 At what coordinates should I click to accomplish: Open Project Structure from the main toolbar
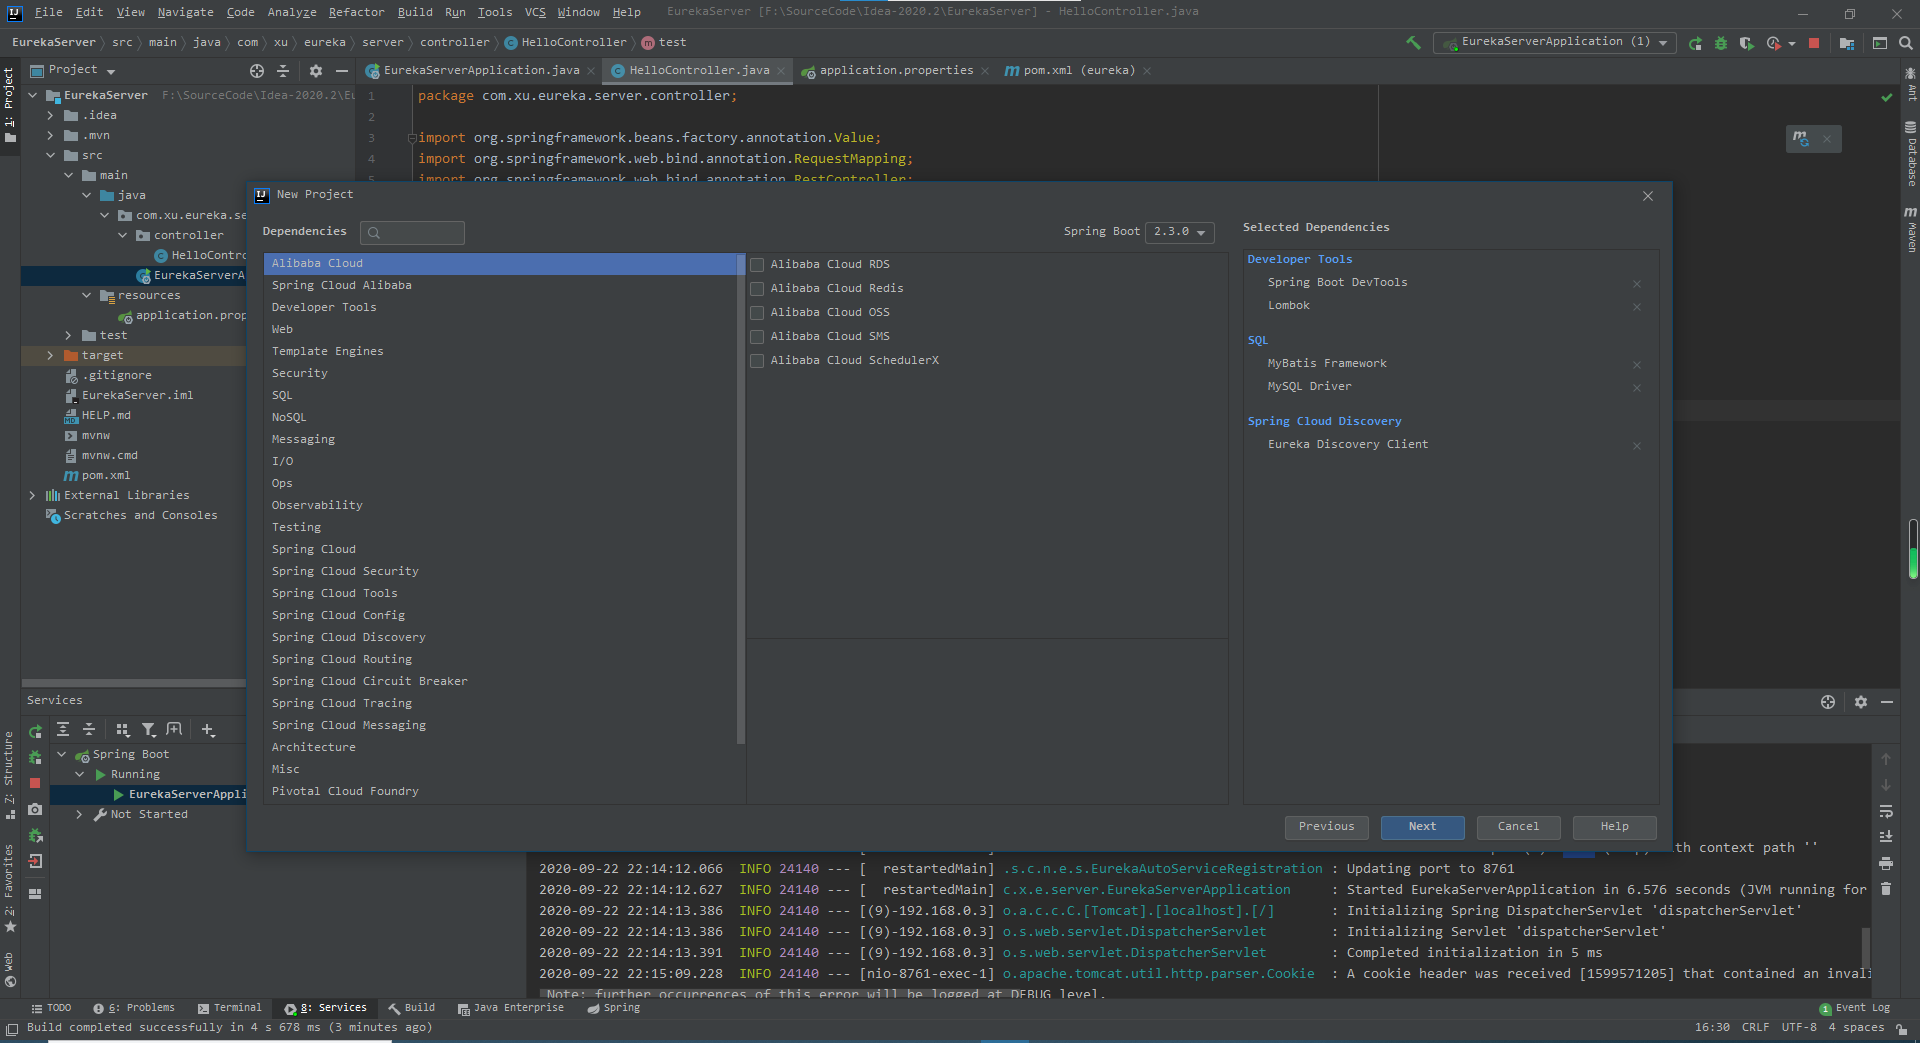pyautogui.click(x=1847, y=43)
